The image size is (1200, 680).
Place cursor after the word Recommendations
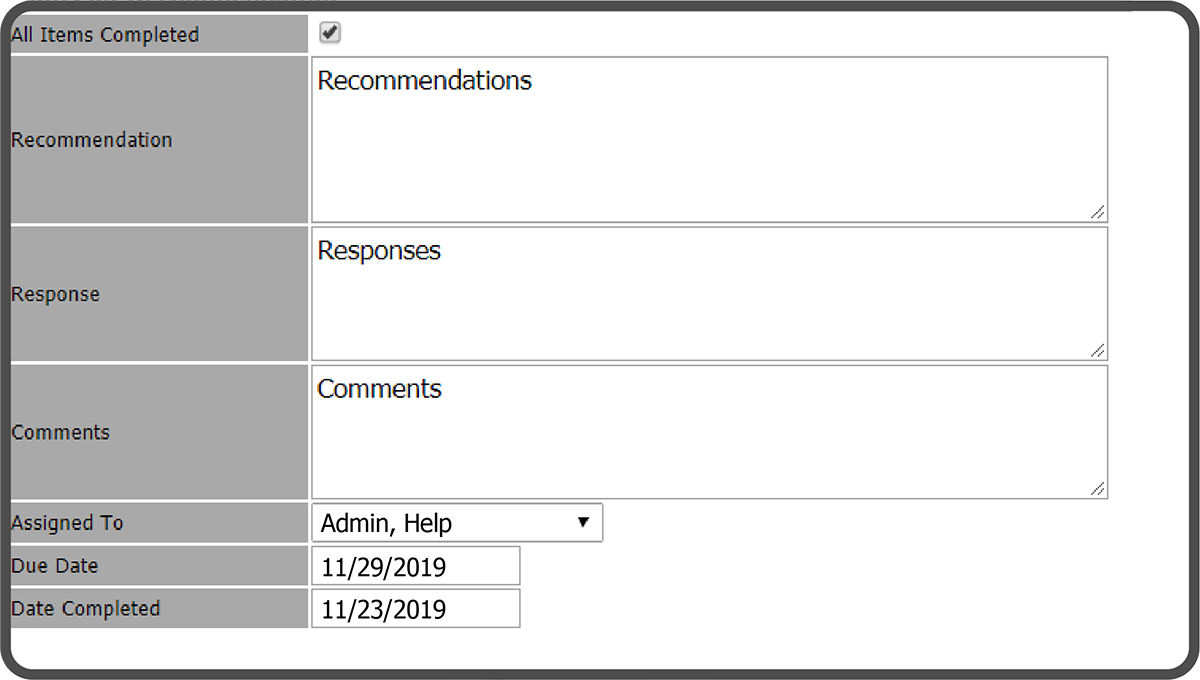click(x=534, y=81)
